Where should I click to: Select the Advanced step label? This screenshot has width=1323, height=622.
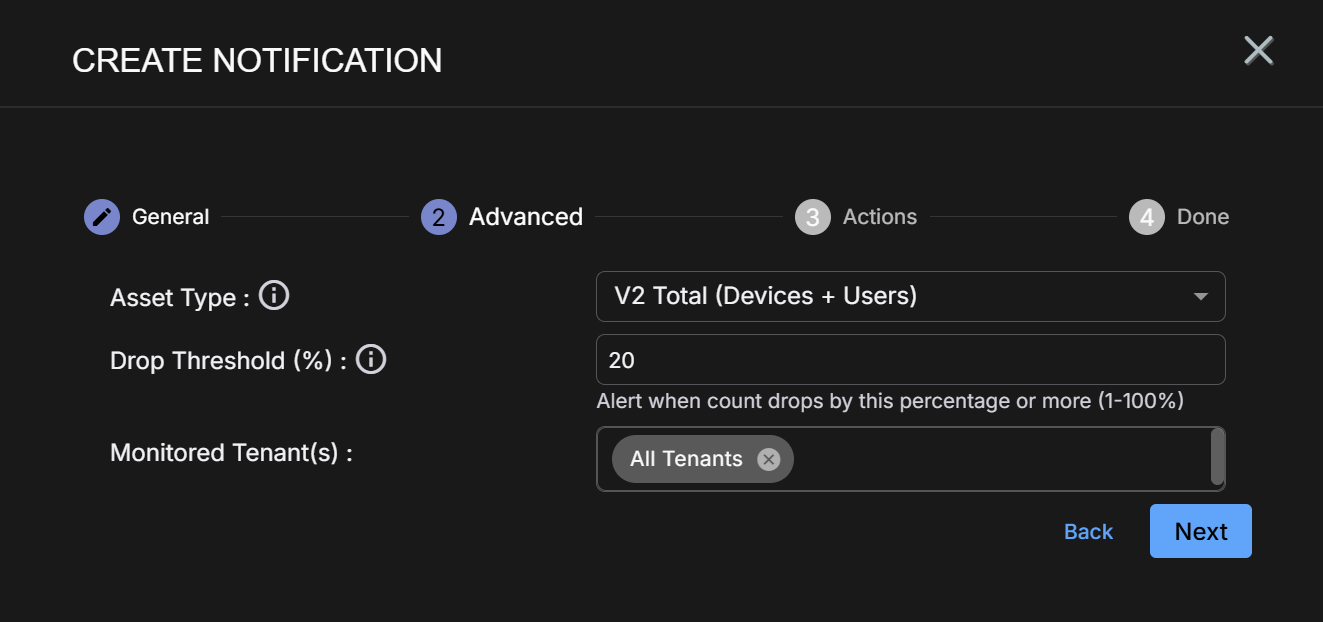coord(526,217)
